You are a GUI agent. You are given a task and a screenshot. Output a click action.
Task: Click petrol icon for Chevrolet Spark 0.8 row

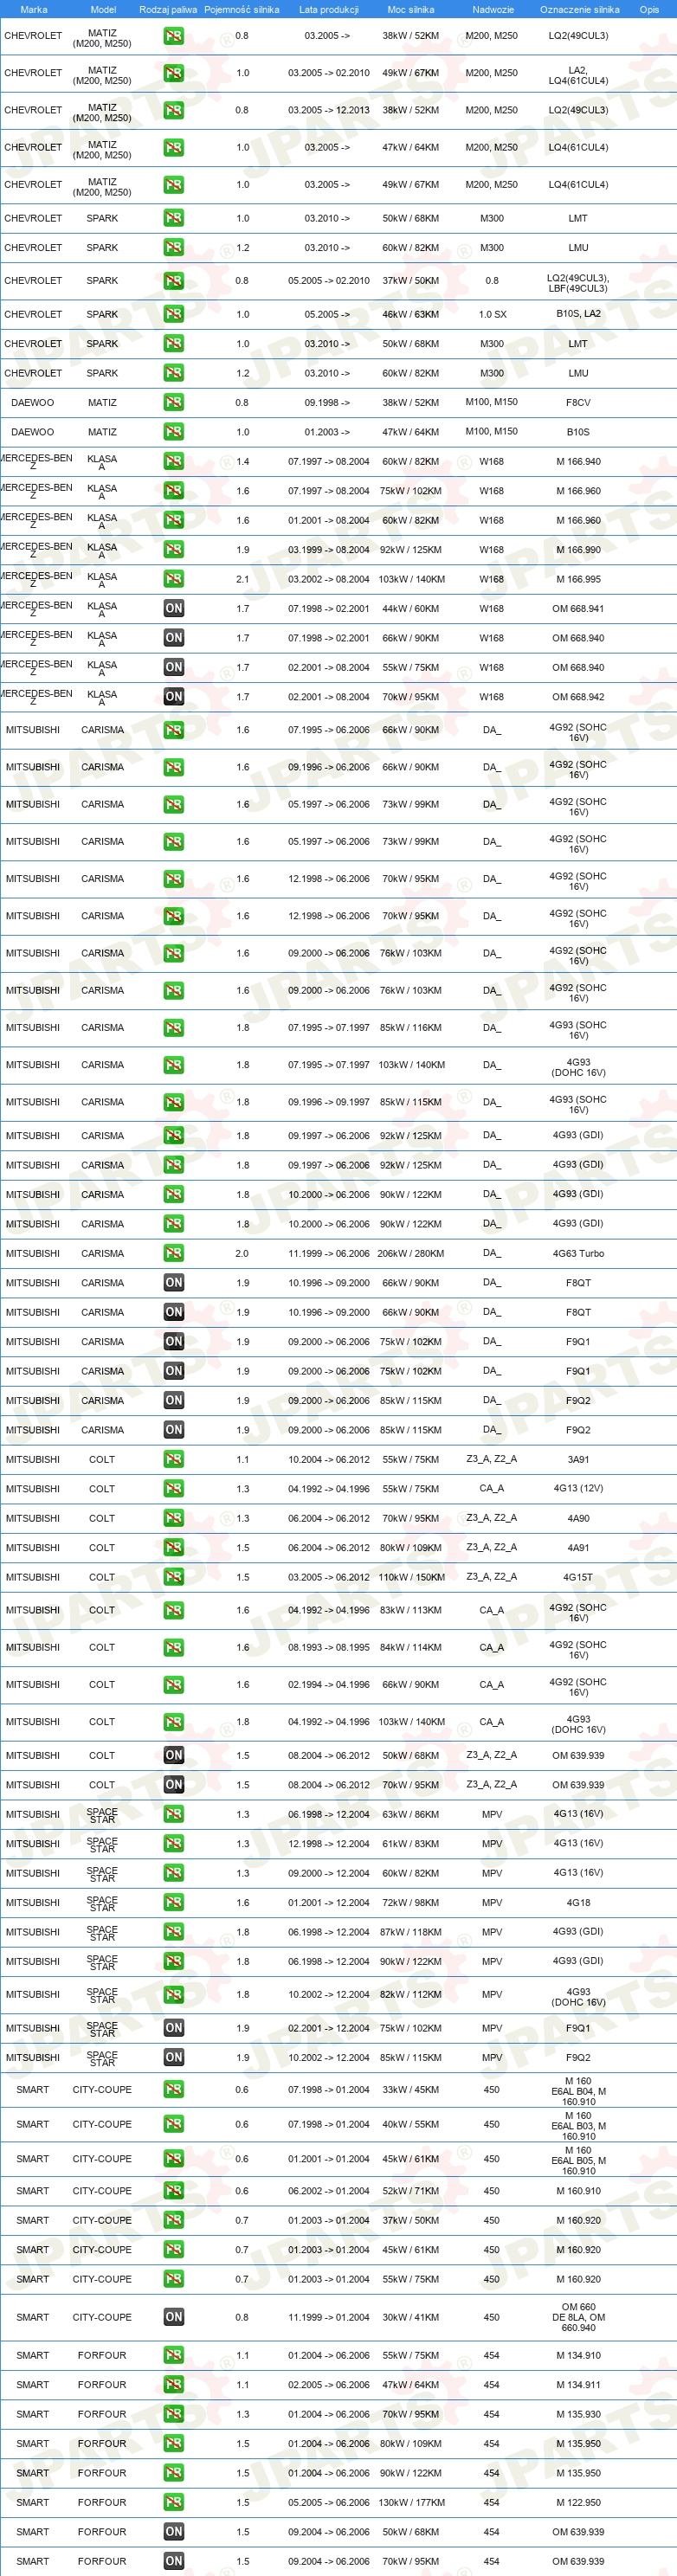click(174, 281)
